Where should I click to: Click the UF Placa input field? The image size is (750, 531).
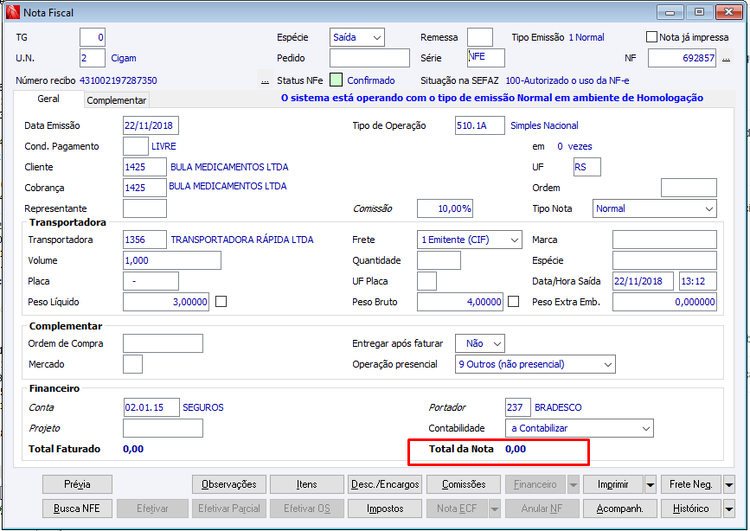(x=427, y=281)
